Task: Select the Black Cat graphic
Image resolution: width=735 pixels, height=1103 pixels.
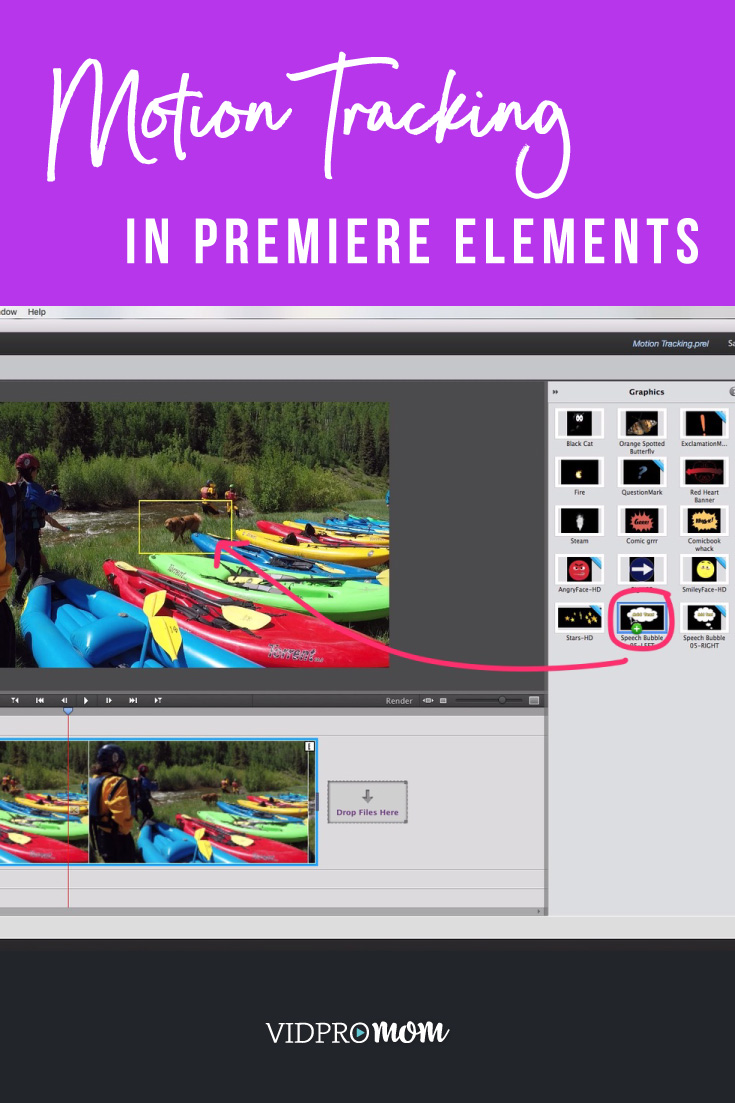Action: [x=580, y=424]
